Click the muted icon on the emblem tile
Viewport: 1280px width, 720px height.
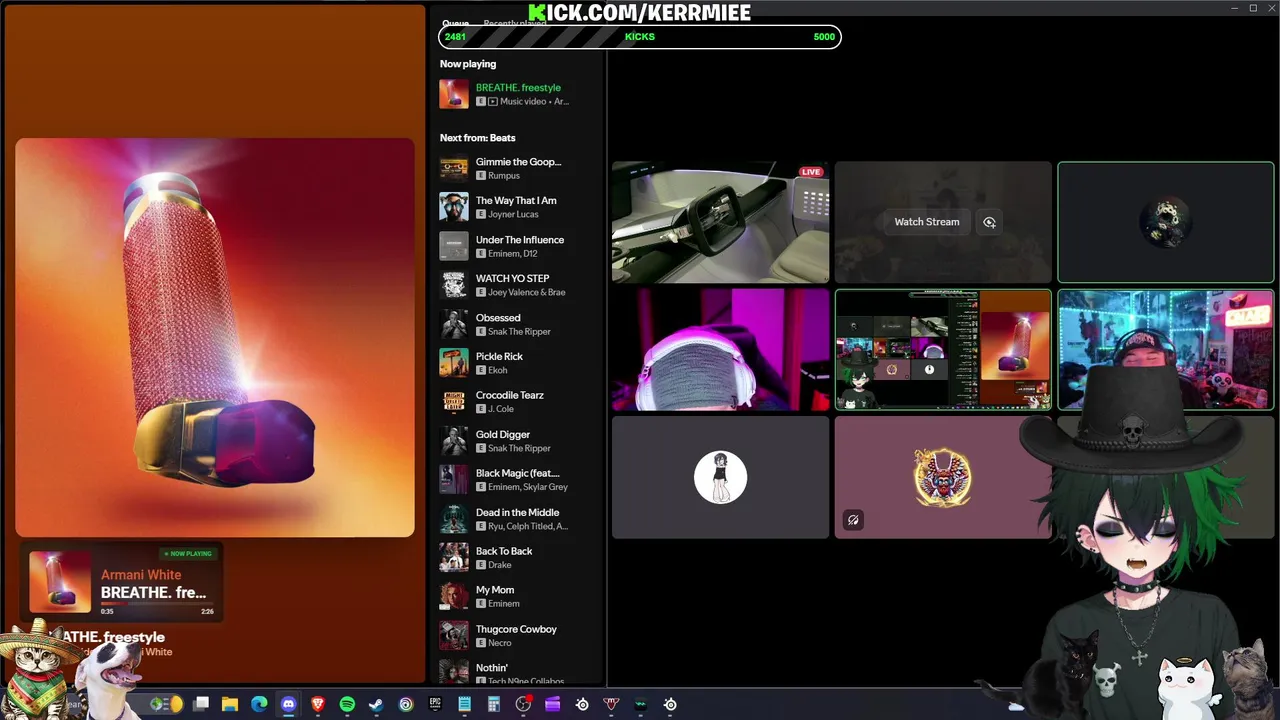pos(853,520)
